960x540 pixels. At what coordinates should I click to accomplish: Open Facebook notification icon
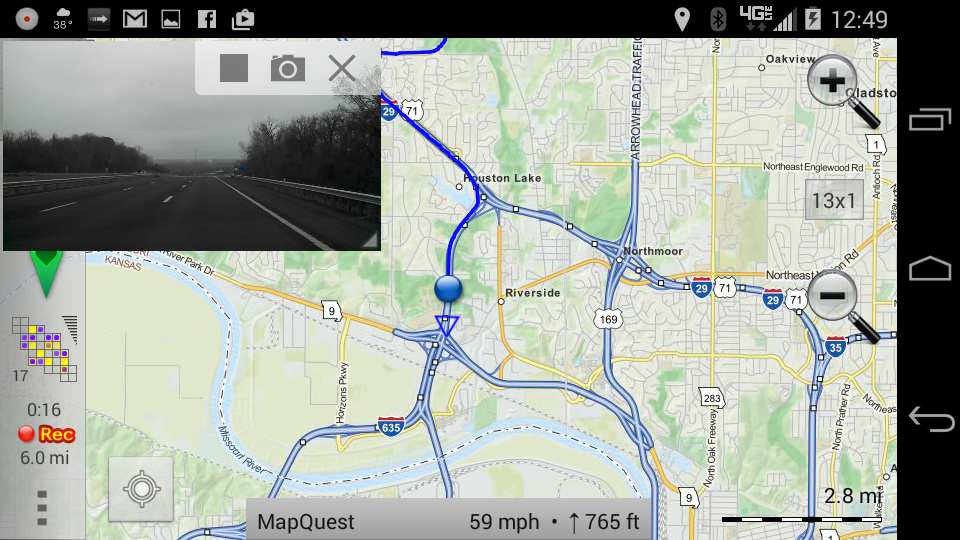pyautogui.click(x=207, y=19)
